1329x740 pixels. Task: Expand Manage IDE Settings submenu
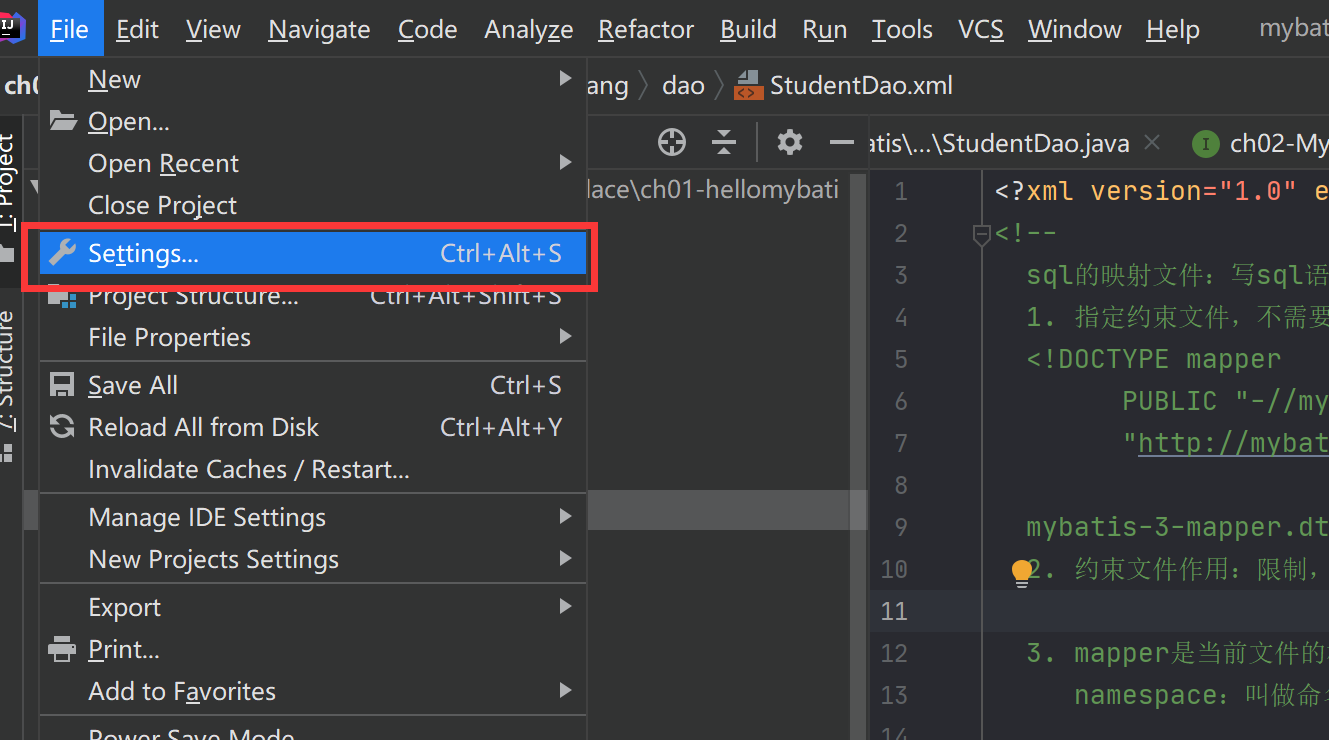(x=313, y=517)
